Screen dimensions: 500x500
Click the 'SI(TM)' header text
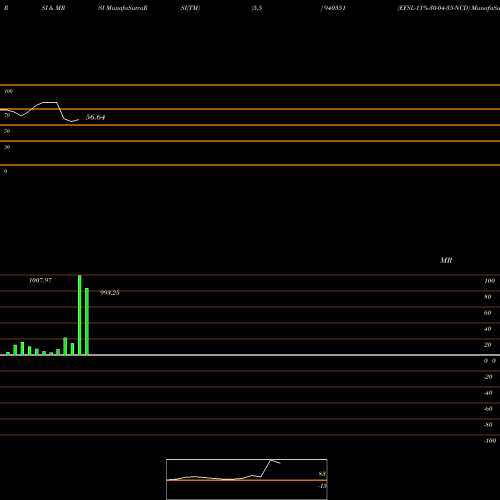(190, 8)
